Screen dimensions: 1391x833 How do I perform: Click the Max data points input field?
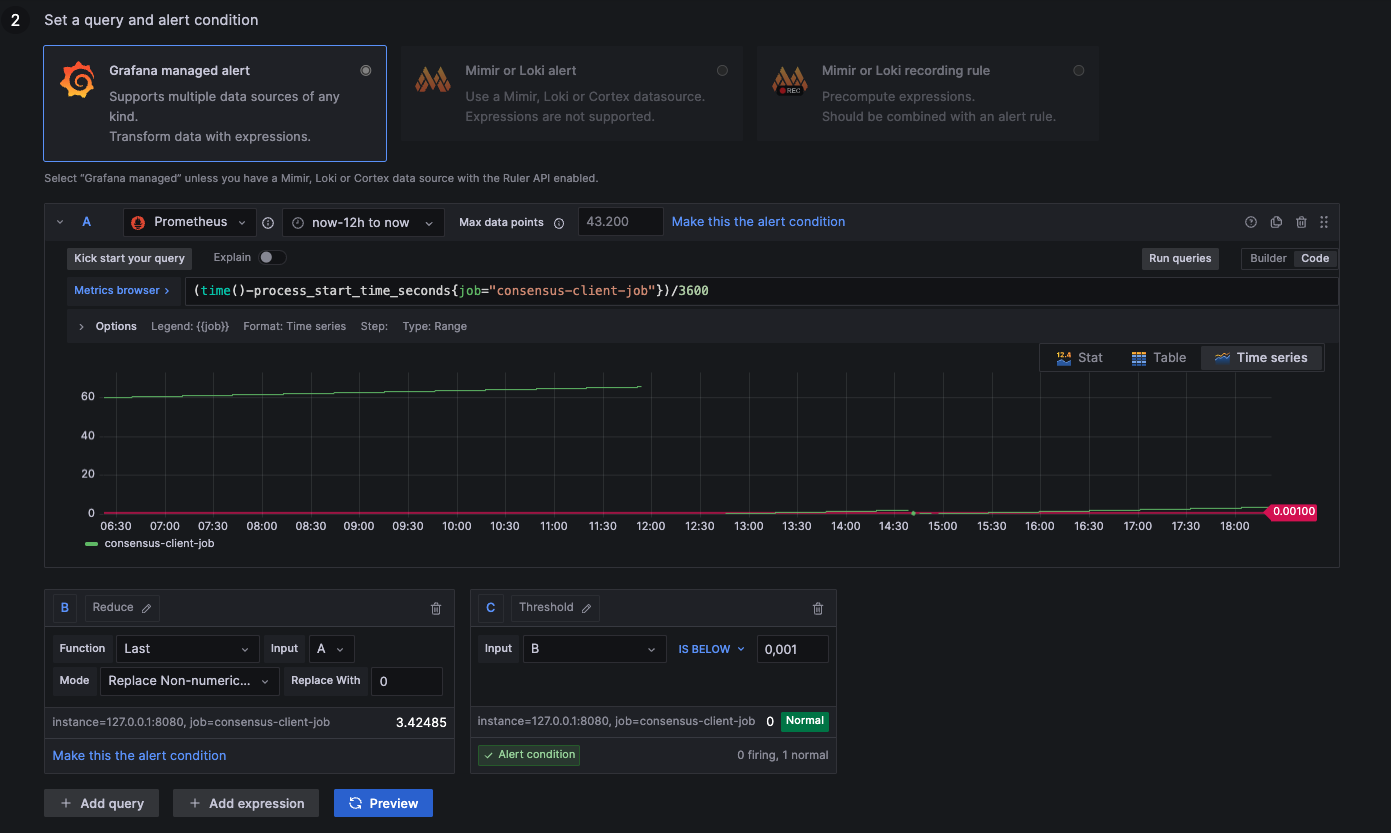pyautogui.click(x=620, y=222)
